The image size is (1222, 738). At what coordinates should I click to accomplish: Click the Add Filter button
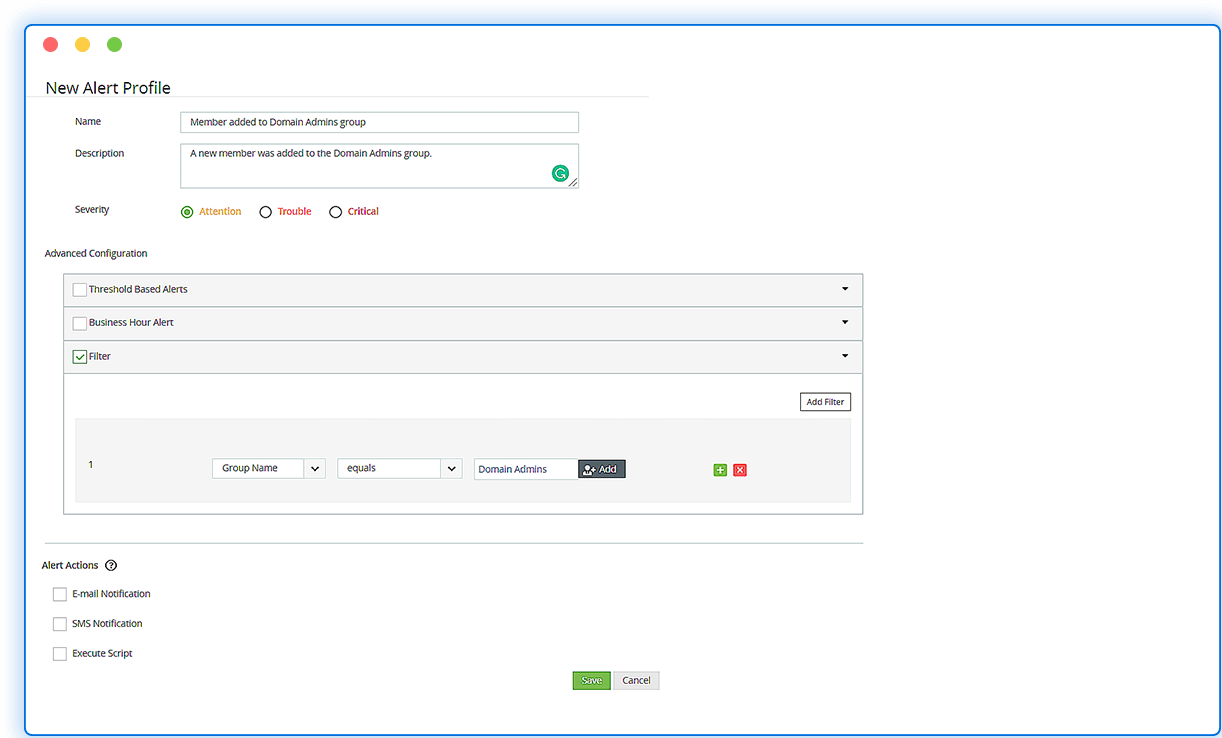tap(824, 401)
